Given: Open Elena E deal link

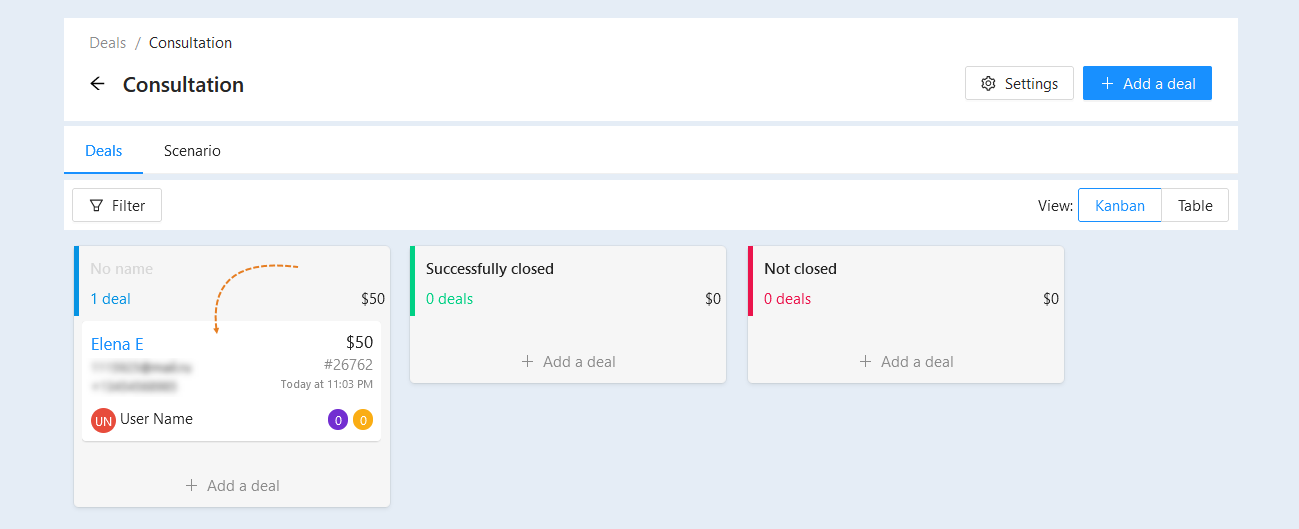Looking at the screenshot, I should coord(117,344).
